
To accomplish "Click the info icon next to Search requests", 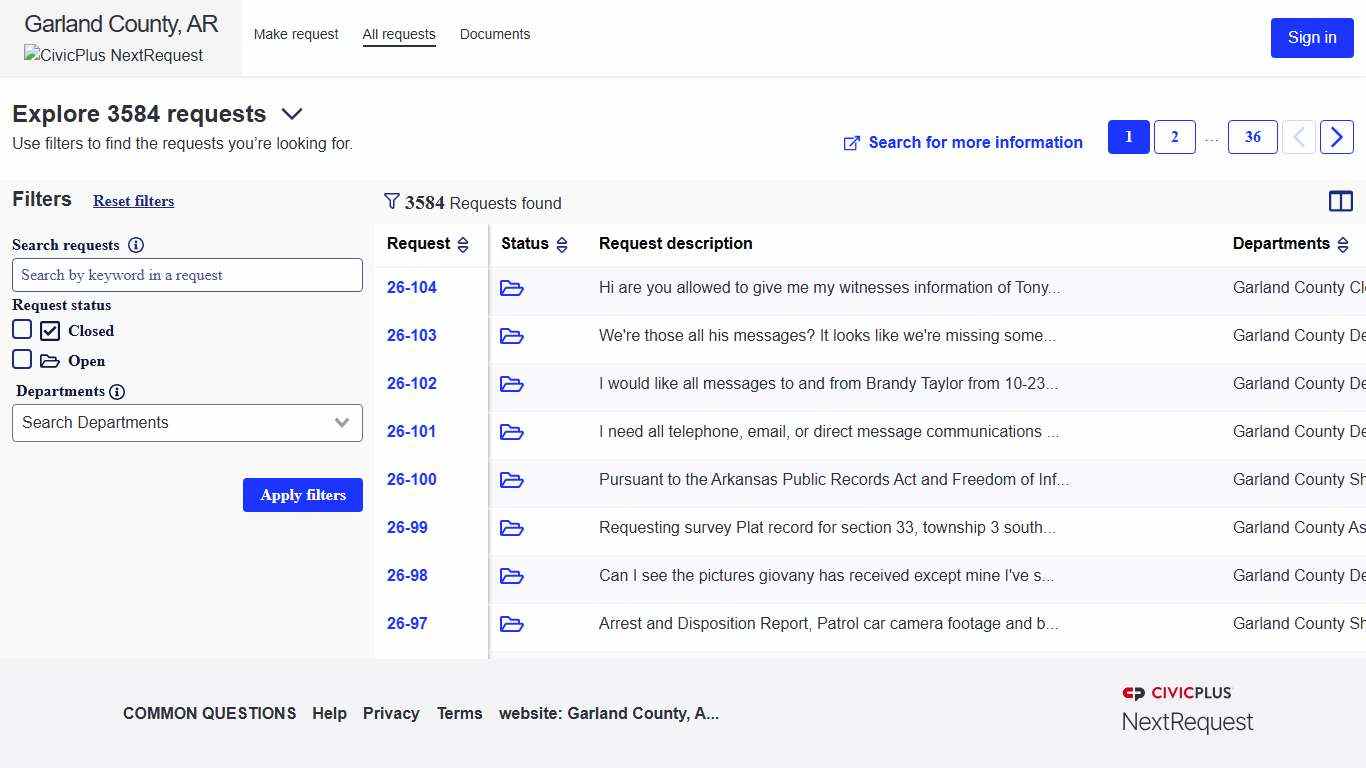I will click(136, 245).
